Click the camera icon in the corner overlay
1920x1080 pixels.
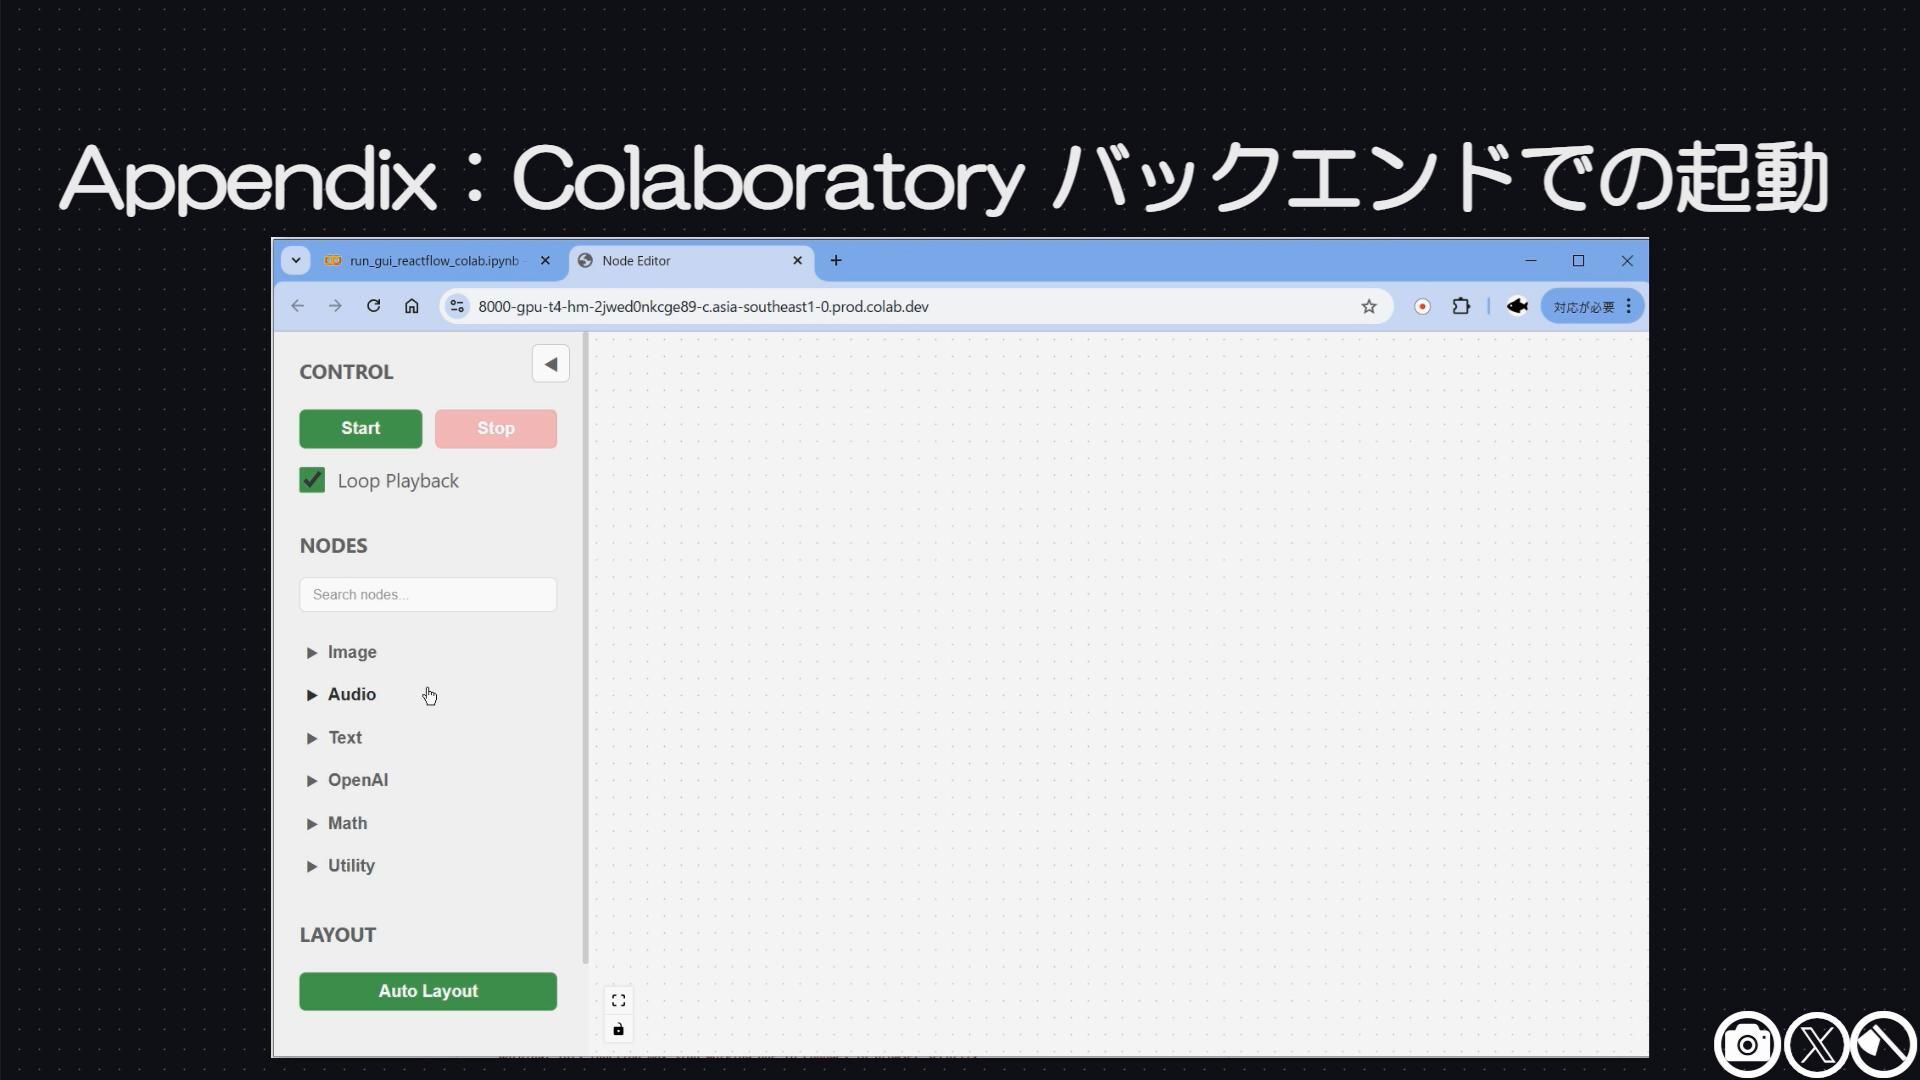1746,1045
